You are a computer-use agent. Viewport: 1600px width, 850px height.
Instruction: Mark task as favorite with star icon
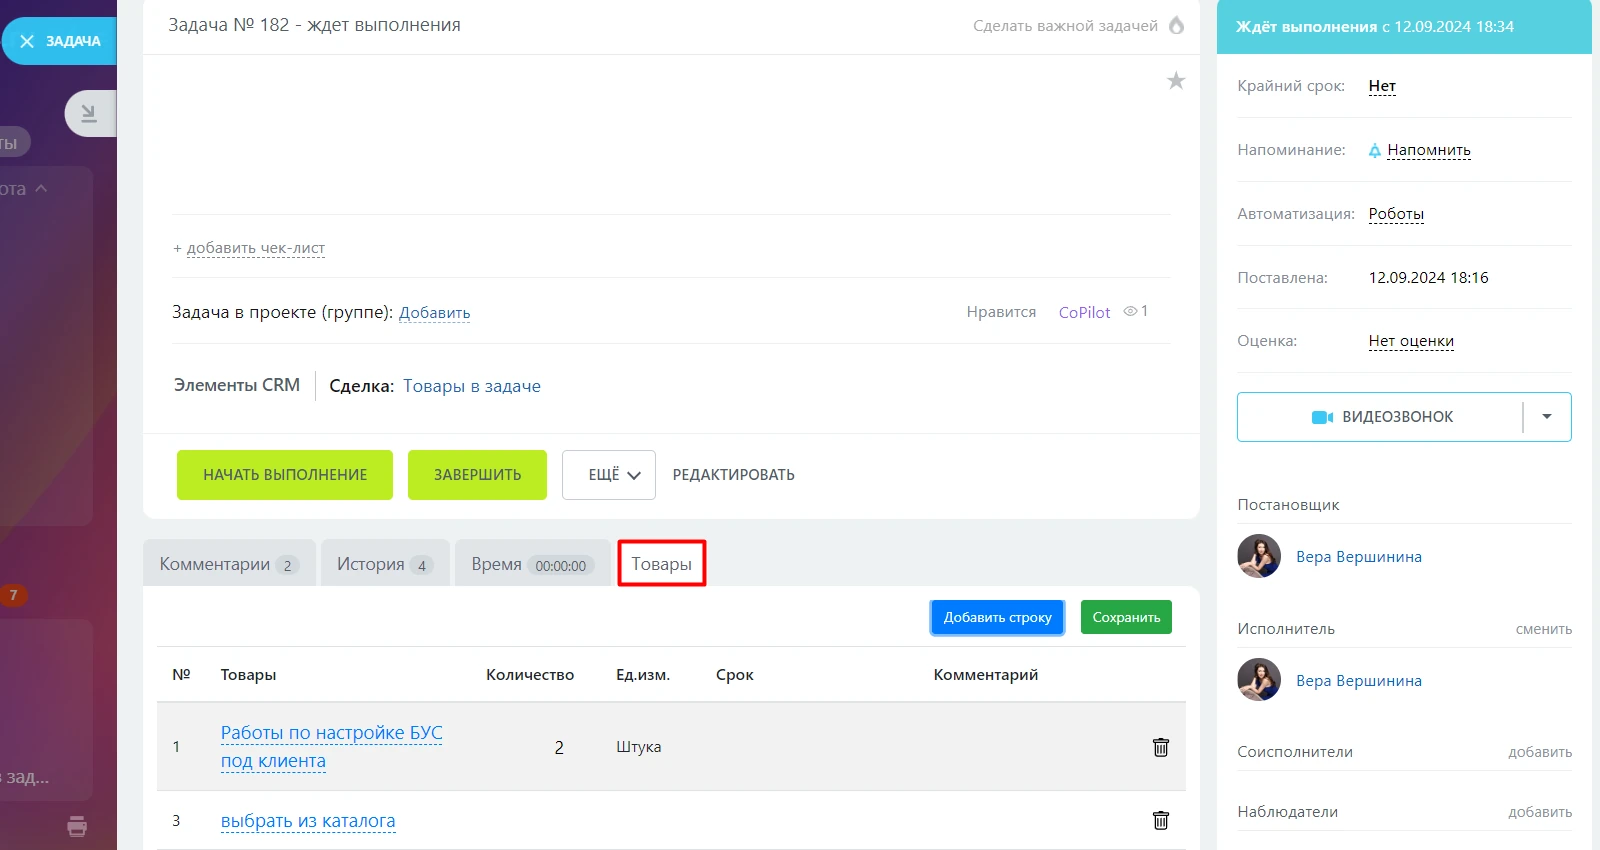(1176, 81)
